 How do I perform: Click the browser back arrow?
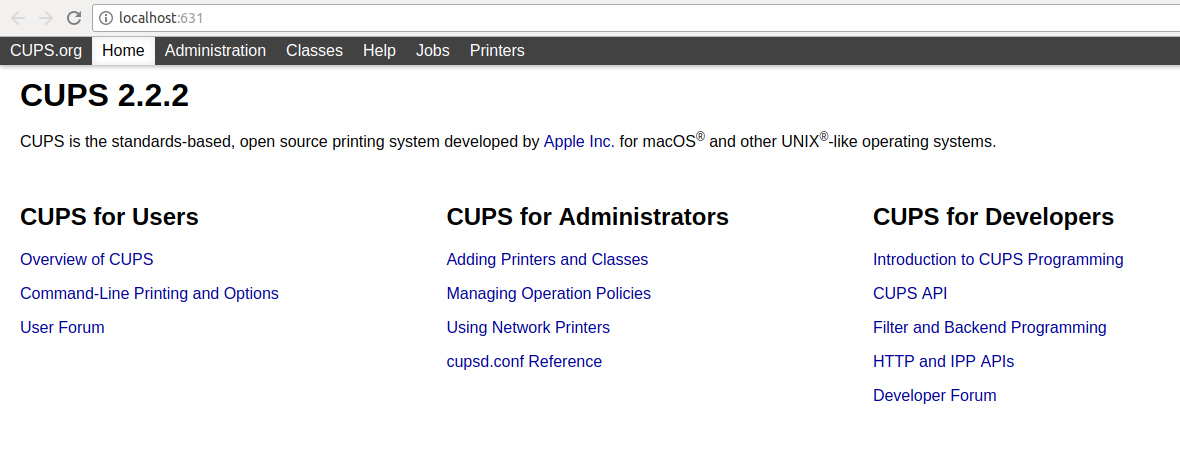pyautogui.click(x=18, y=18)
